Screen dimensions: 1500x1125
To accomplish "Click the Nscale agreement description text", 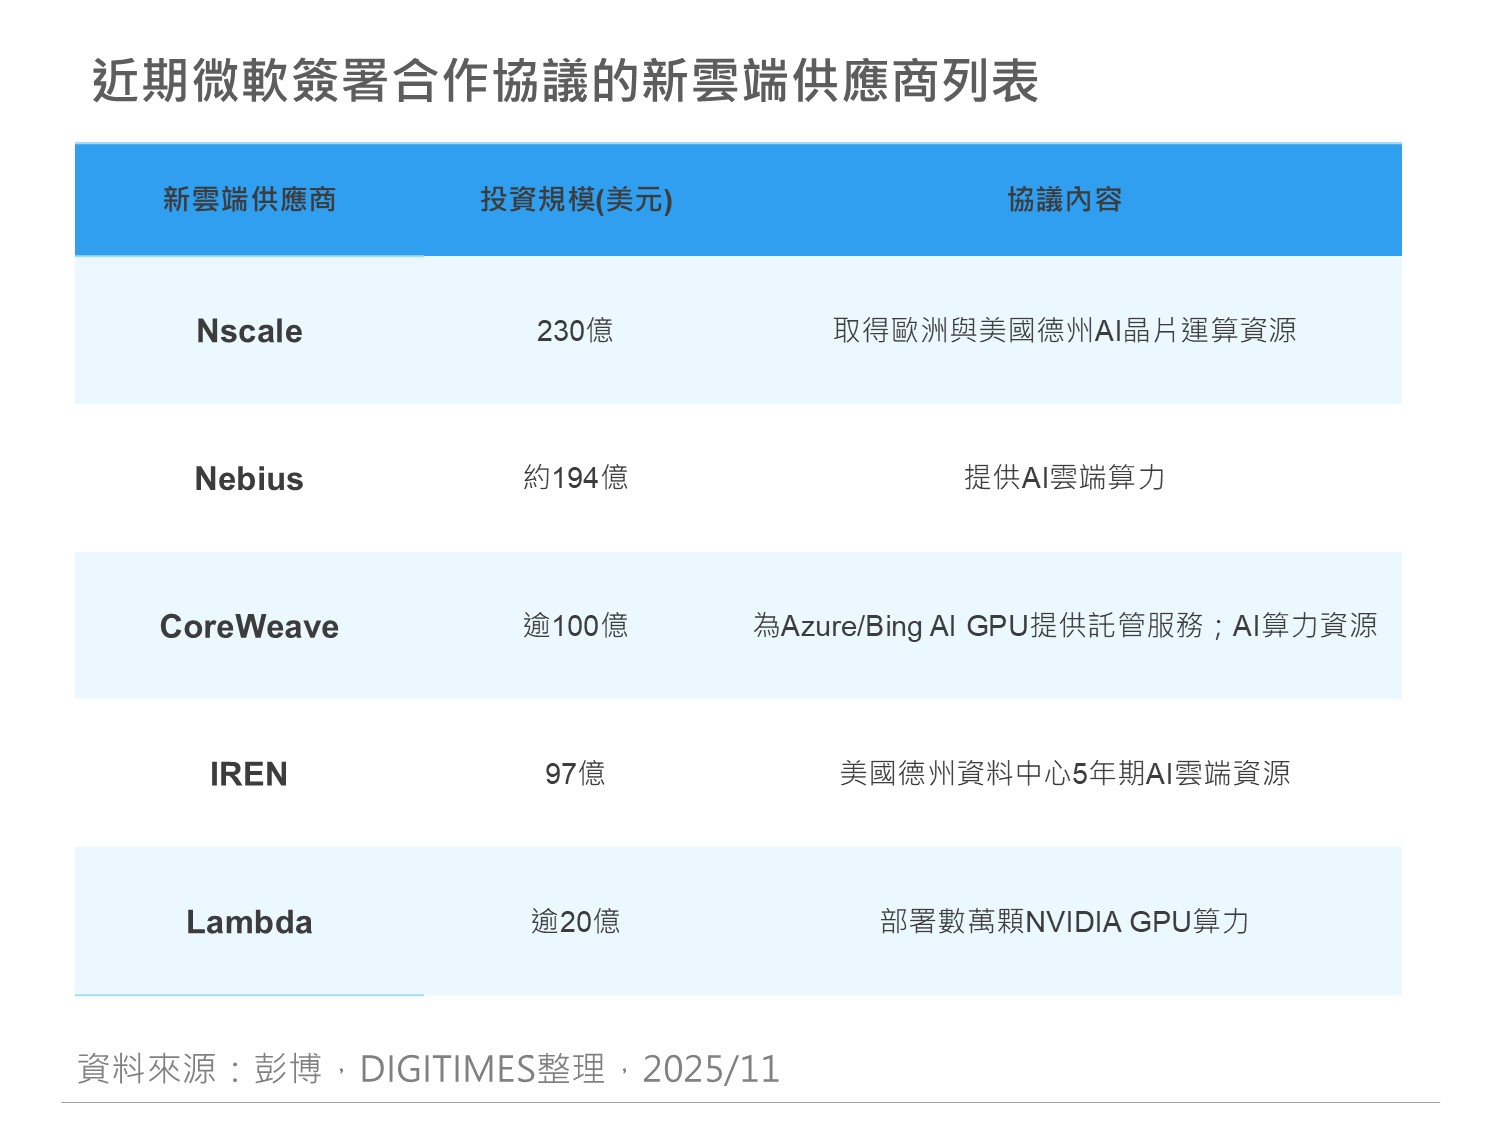I will coord(1064,331).
